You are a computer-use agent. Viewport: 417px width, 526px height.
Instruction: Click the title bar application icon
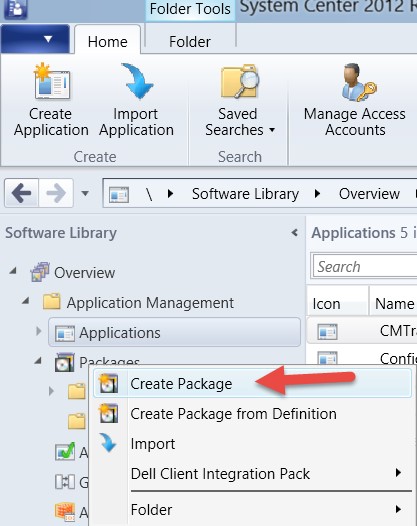(15, 8)
